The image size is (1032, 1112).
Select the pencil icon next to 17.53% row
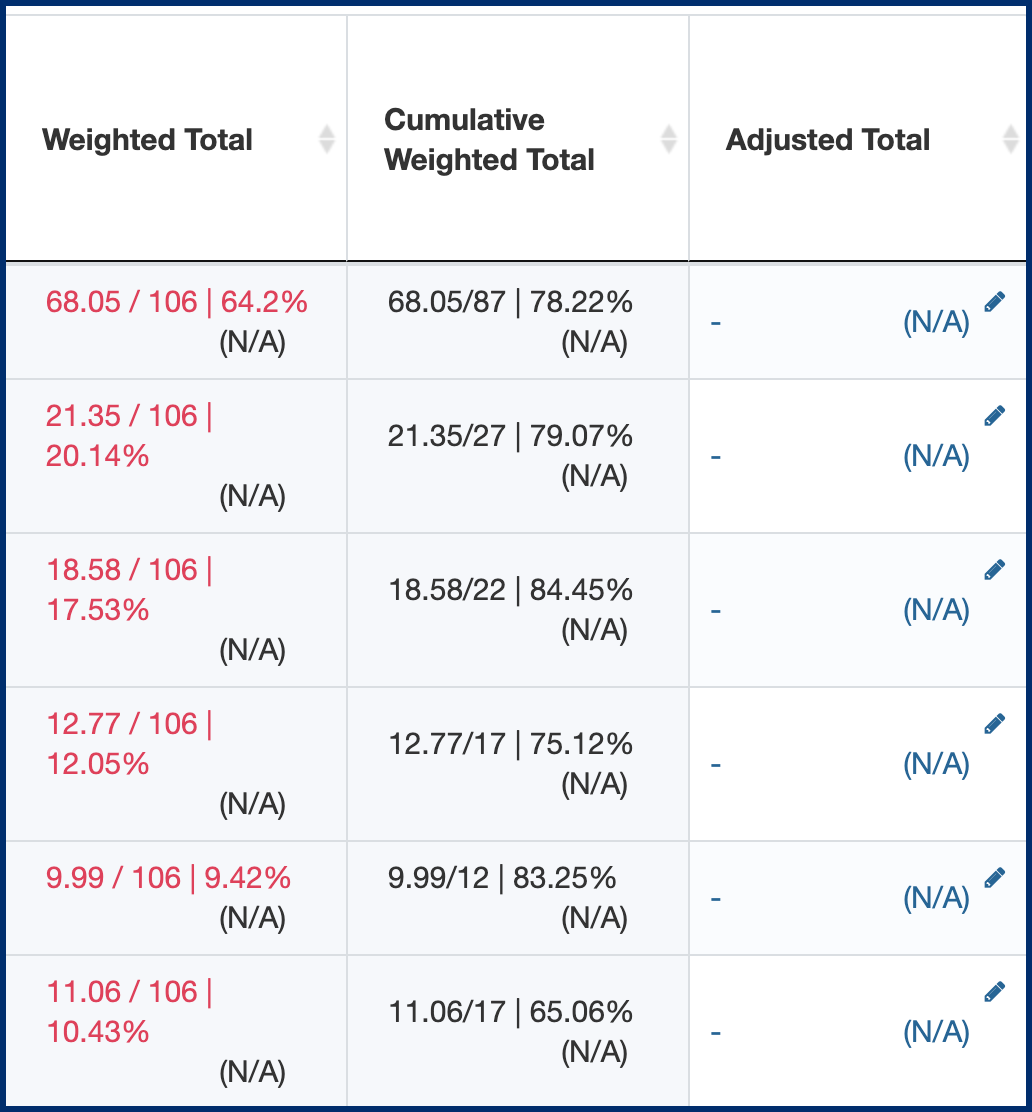[995, 568]
